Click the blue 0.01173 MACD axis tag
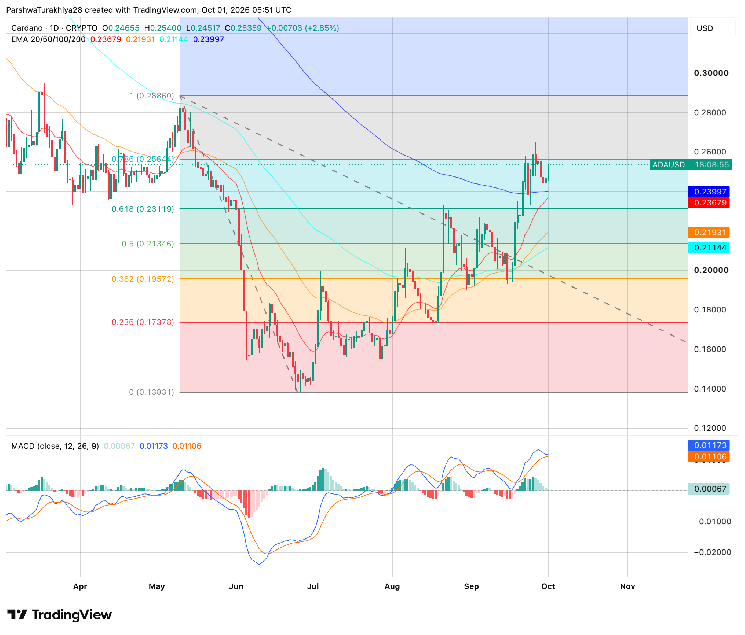 [x=709, y=445]
